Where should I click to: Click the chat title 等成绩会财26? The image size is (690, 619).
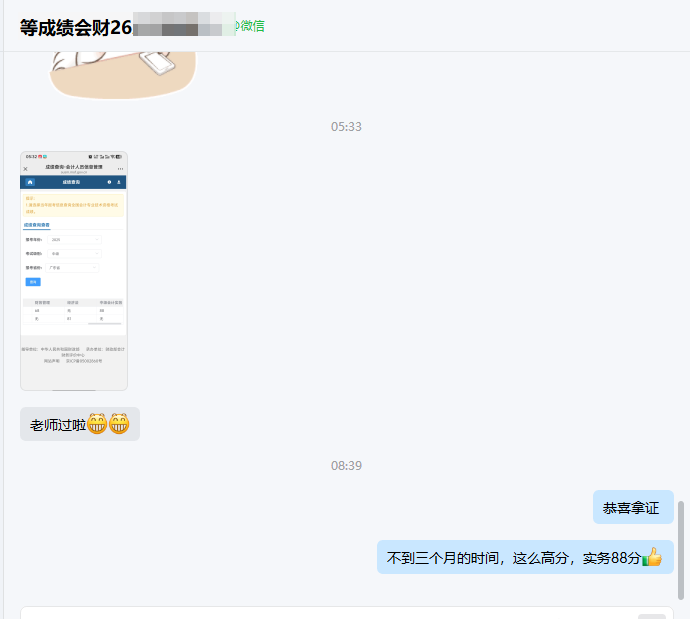pos(76,27)
